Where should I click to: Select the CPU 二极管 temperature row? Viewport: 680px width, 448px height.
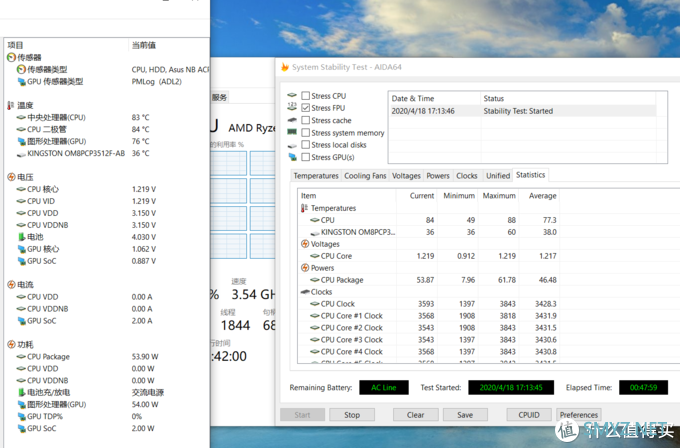107,129
